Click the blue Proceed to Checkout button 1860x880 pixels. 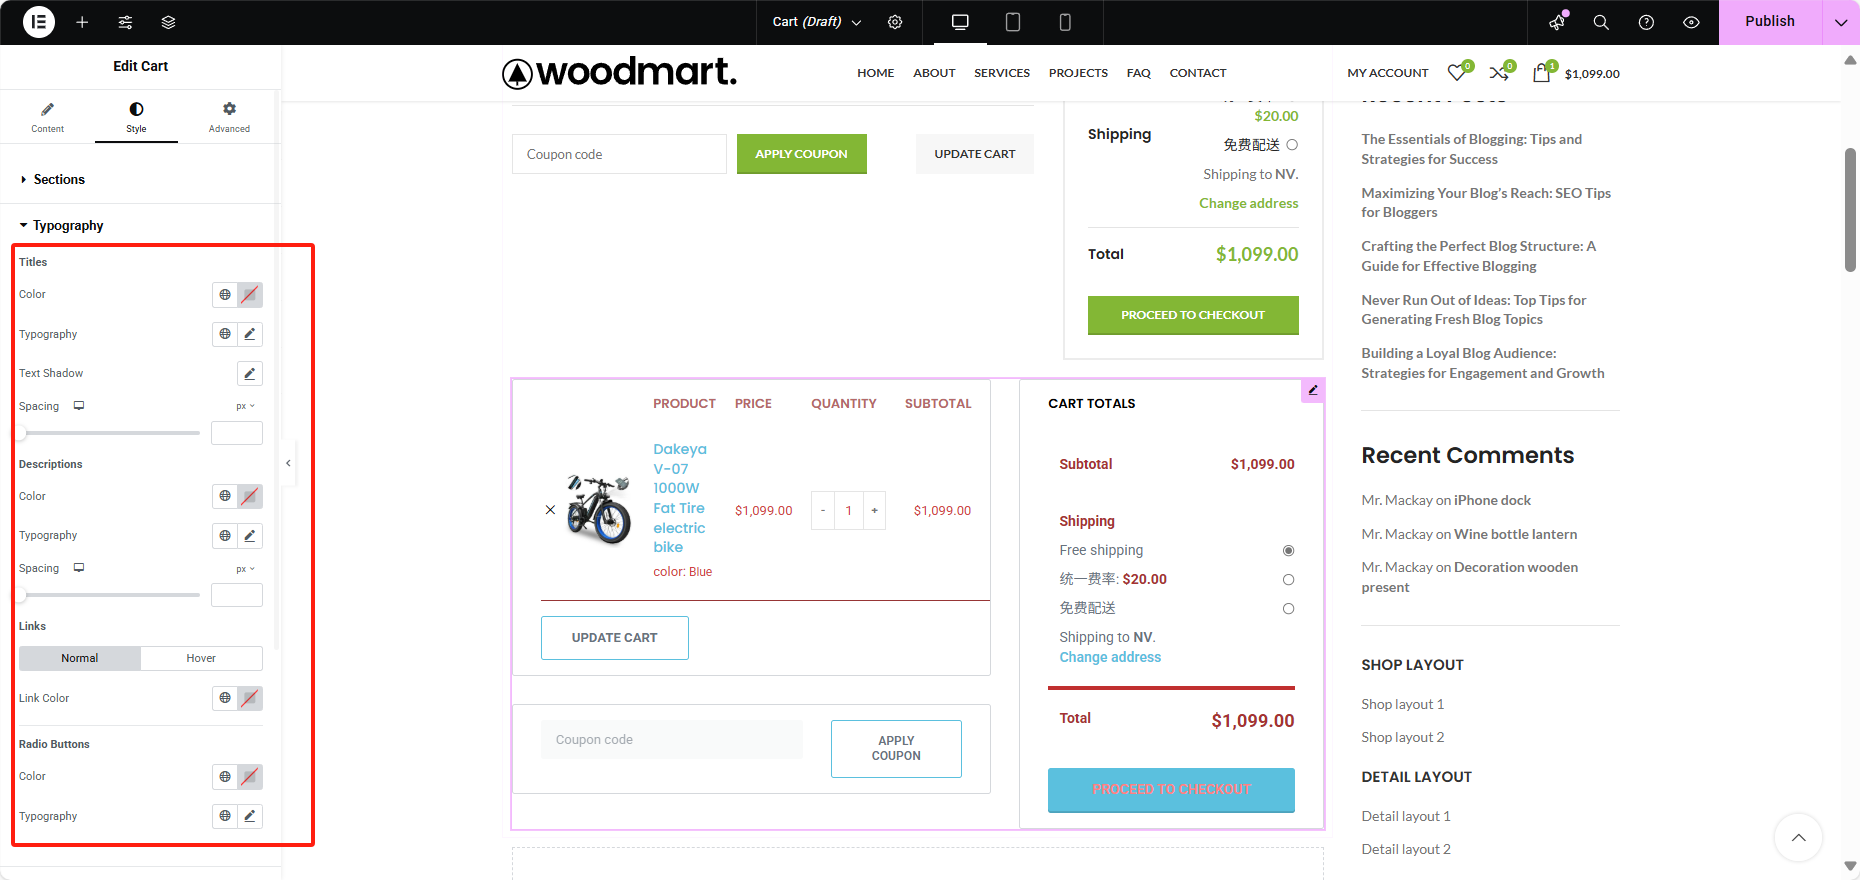(x=1171, y=789)
